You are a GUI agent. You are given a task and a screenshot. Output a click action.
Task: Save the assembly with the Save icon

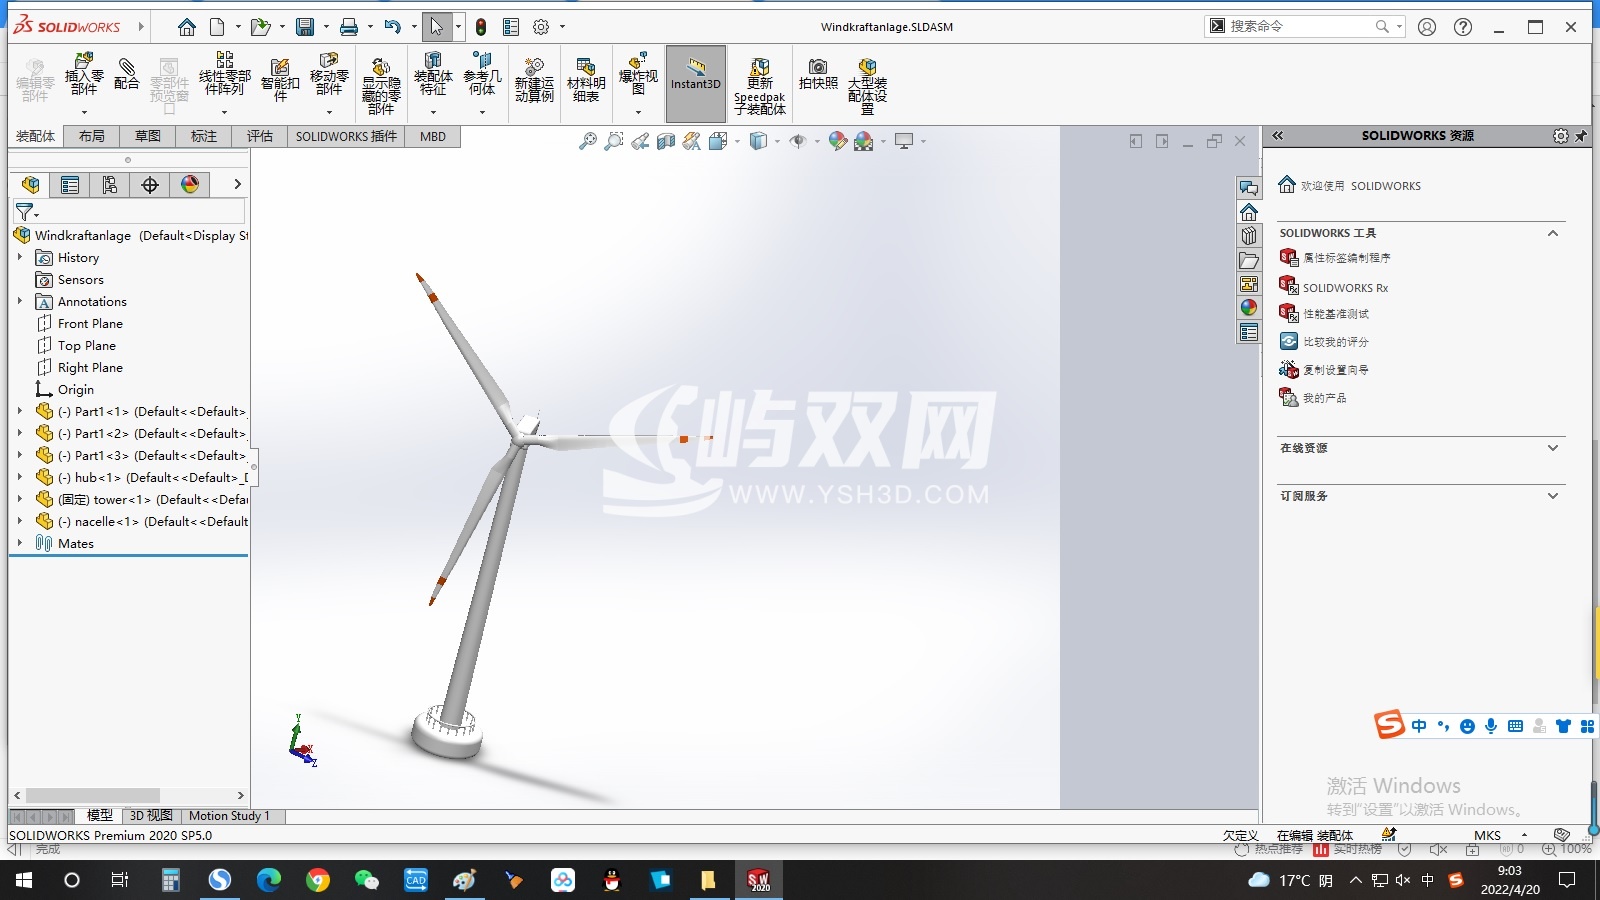coord(305,27)
